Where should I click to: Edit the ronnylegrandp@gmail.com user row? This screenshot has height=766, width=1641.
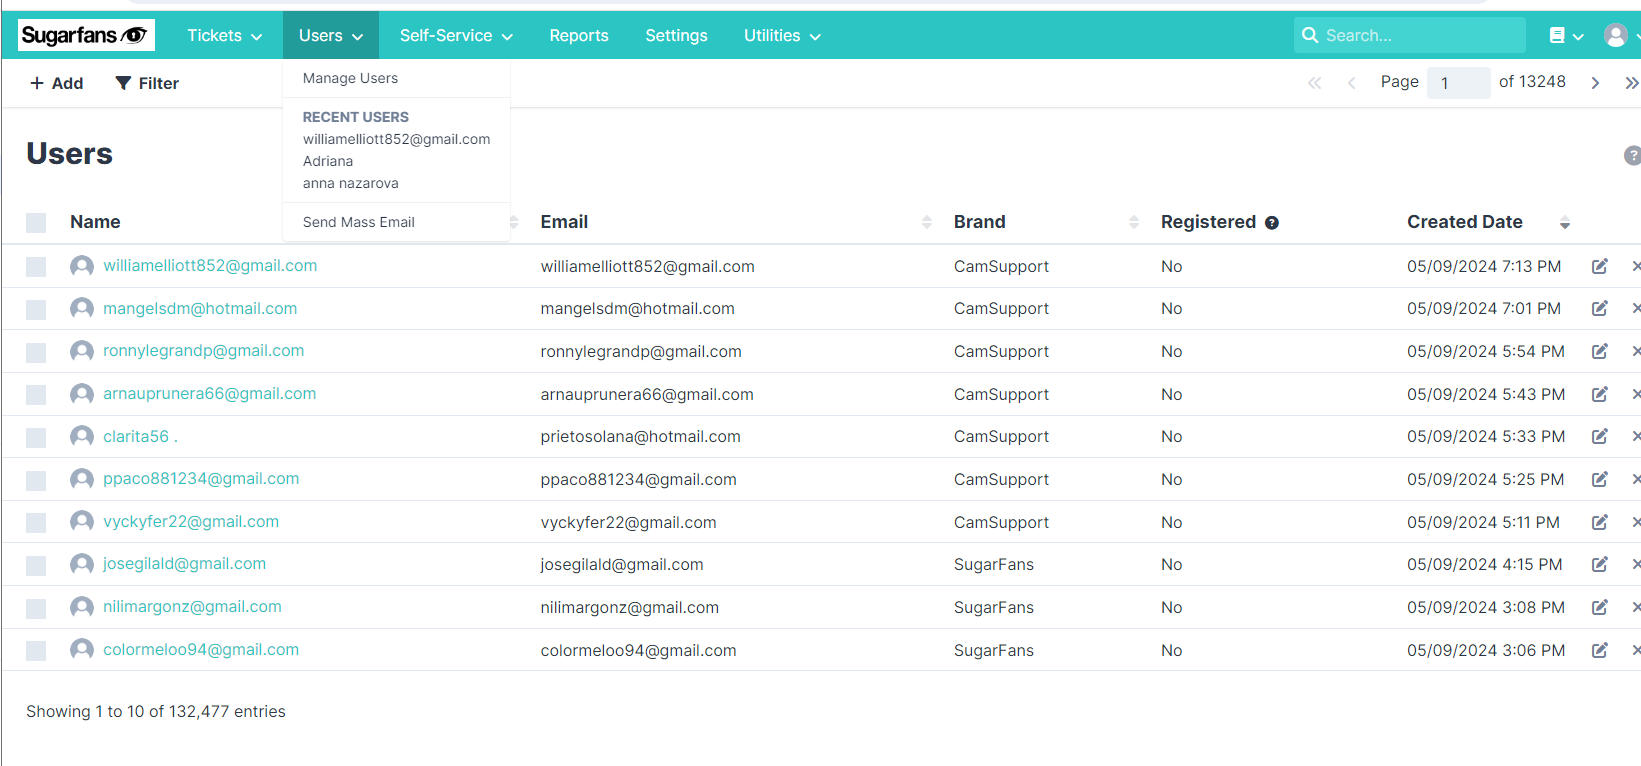tap(1600, 351)
